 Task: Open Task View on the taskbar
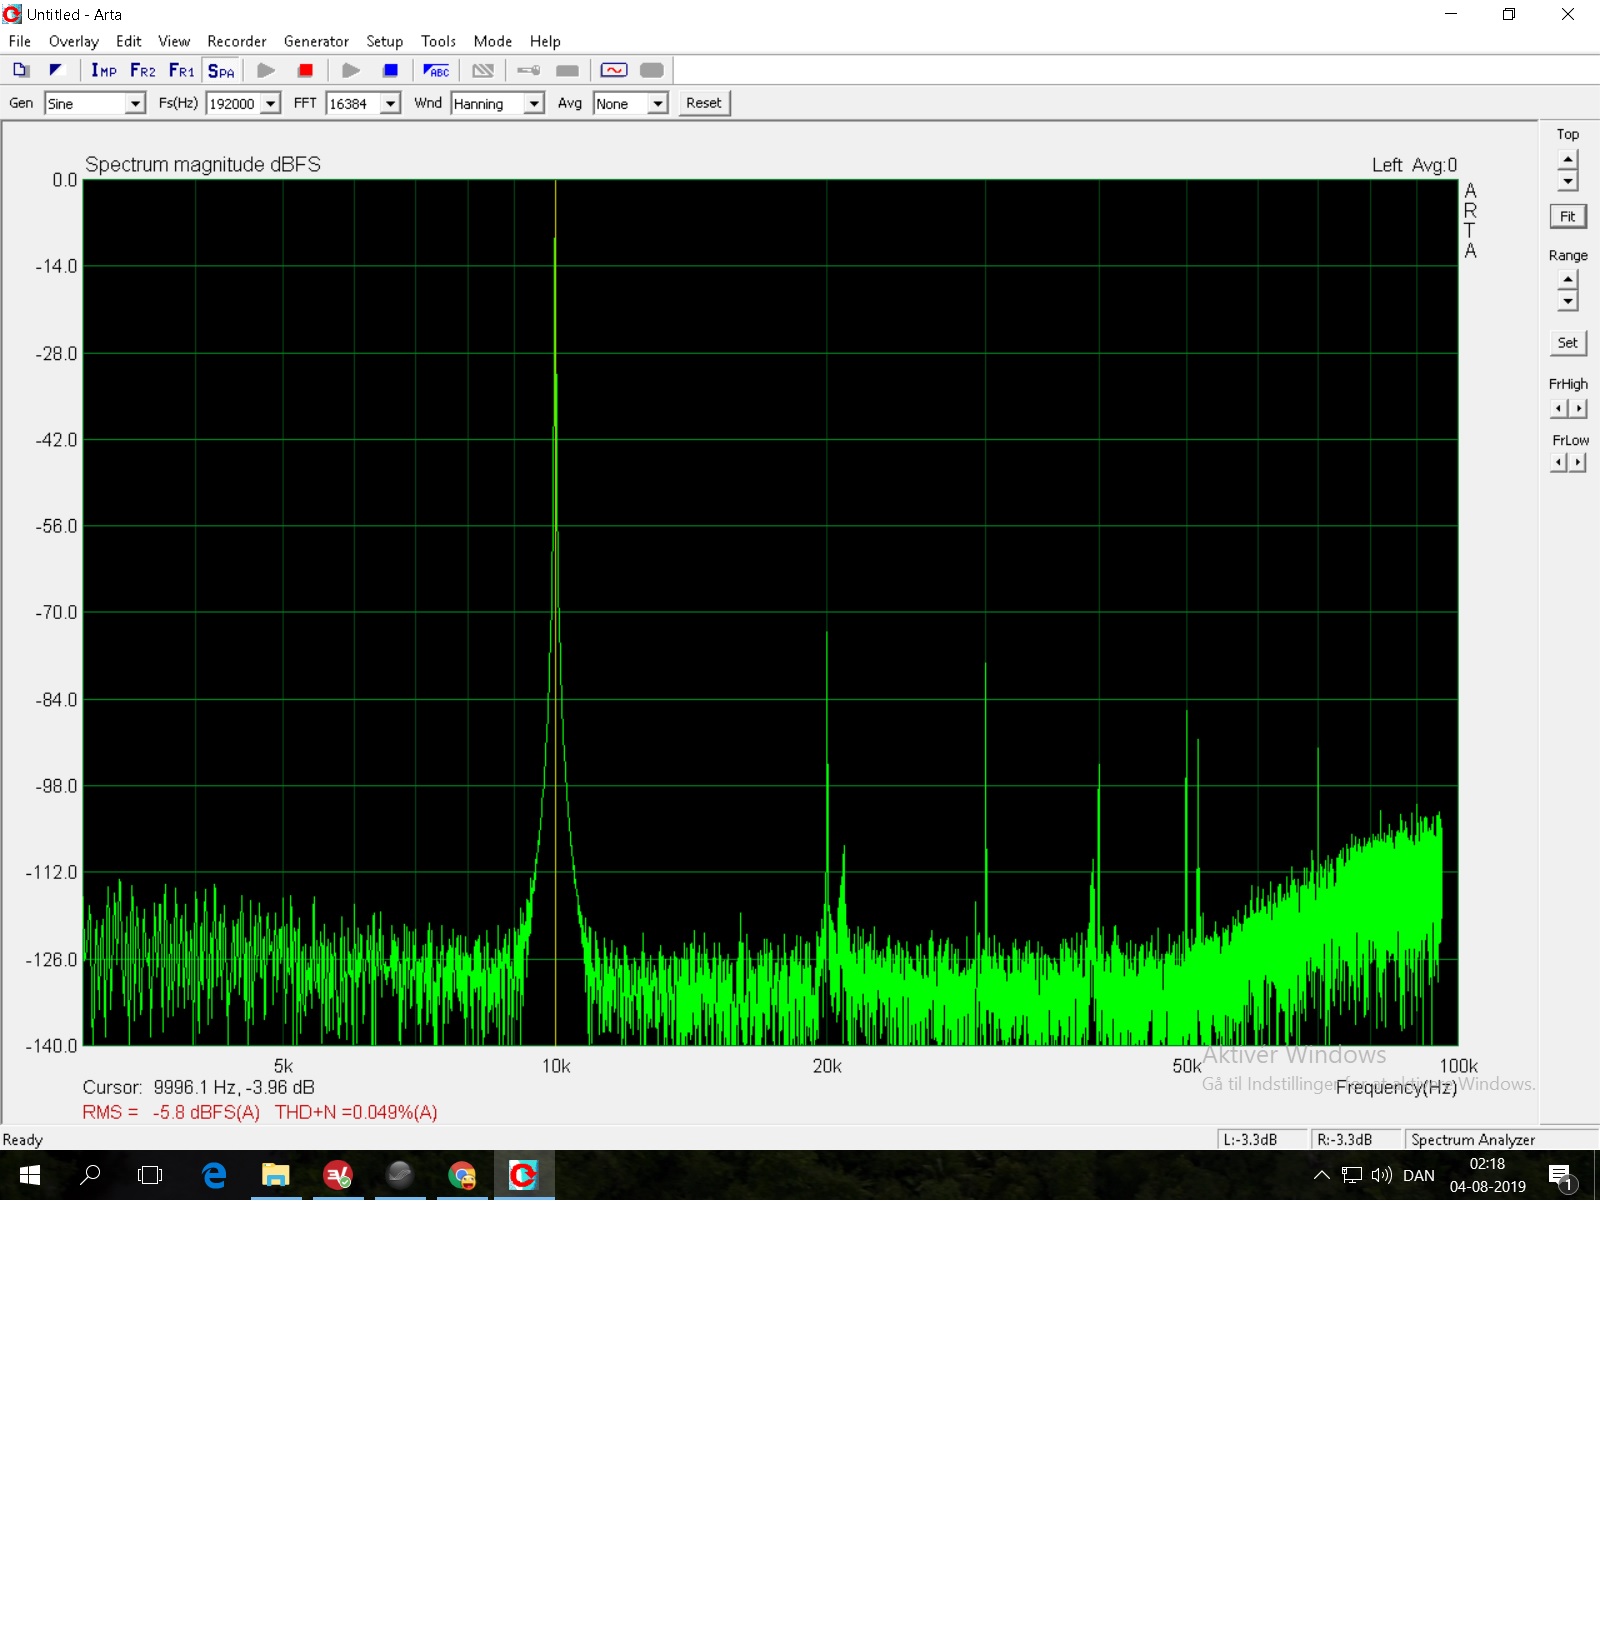pos(150,1175)
